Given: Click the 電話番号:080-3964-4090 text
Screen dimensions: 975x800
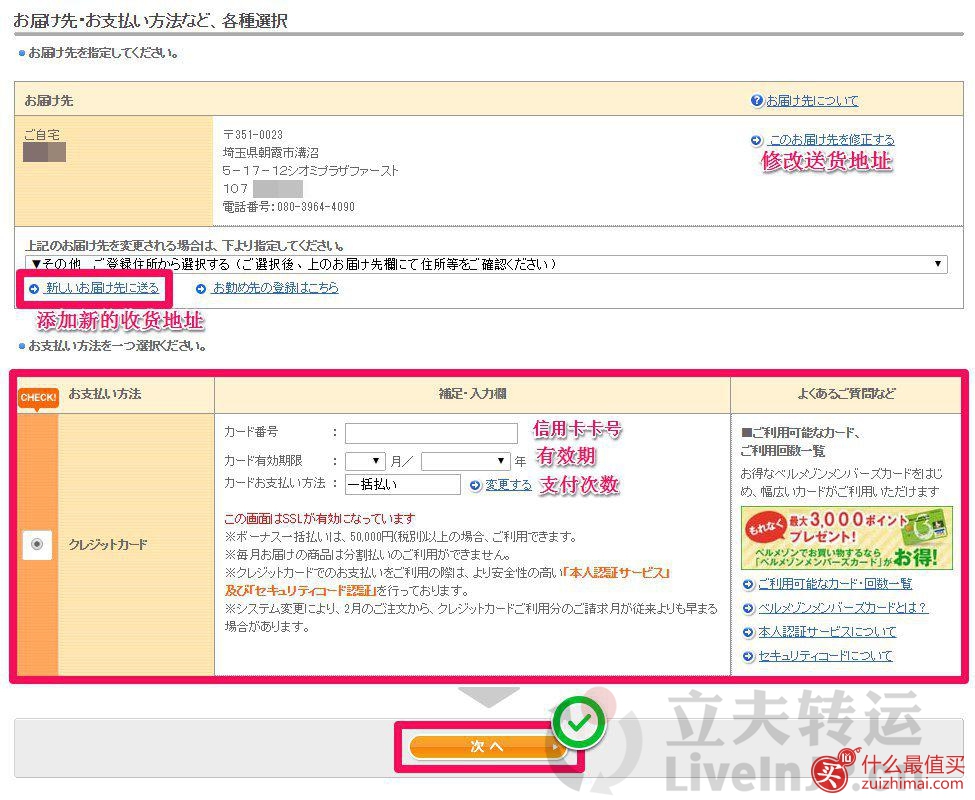Looking at the screenshot, I should pyautogui.click(x=289, y=207).
